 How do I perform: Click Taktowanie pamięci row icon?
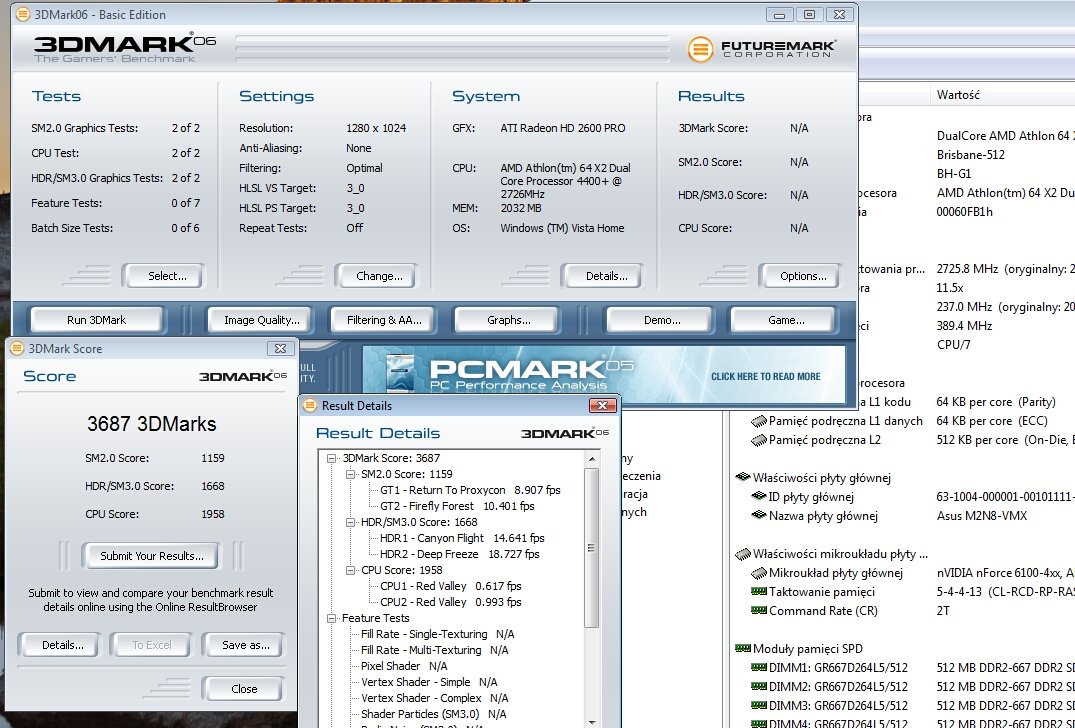point(758,592)
